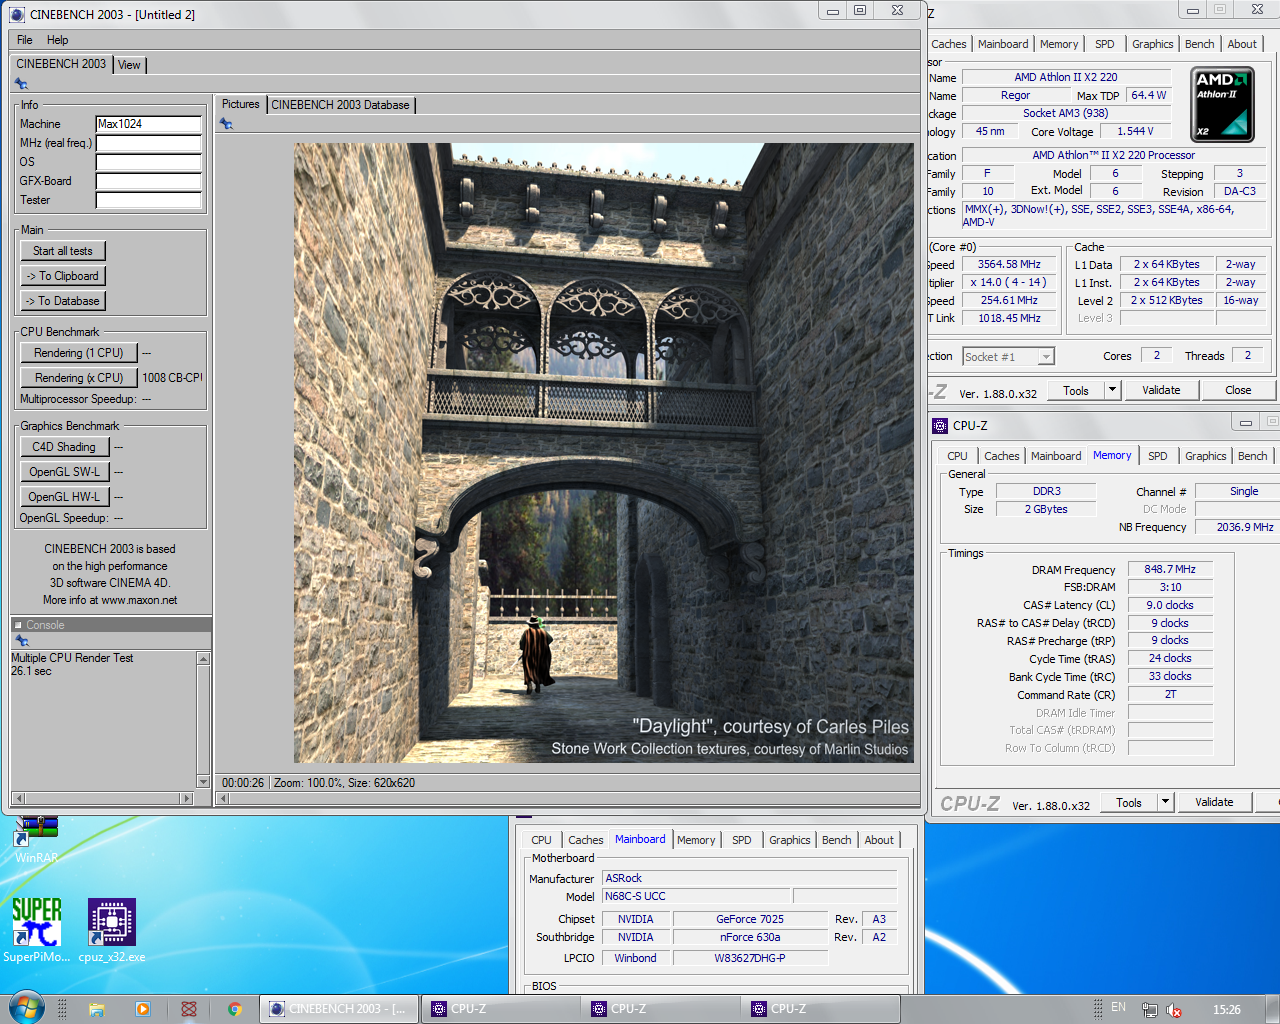Open About tab in CPU-Z processor window
The width and height of the screenshot is (1280, 1024).
[1242, 44]
